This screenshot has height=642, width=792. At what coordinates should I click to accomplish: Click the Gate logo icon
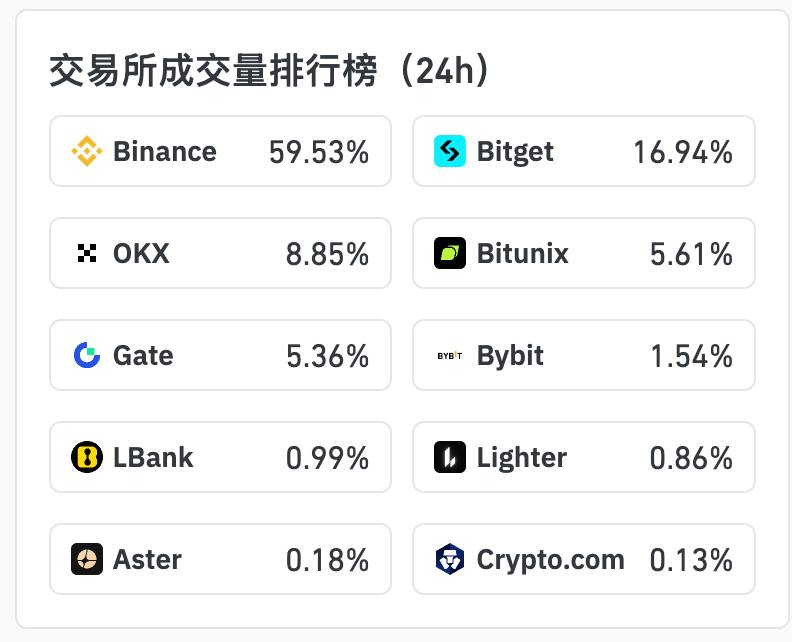(x=87, y=355)
